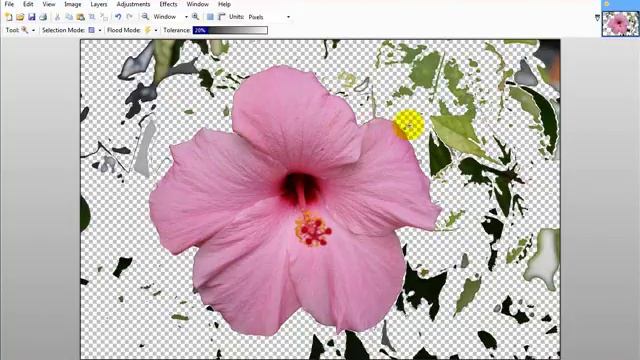Screen dimensions: 640x360
Task: Click the Zoom out magnifier icon
Action: [145, 17]
